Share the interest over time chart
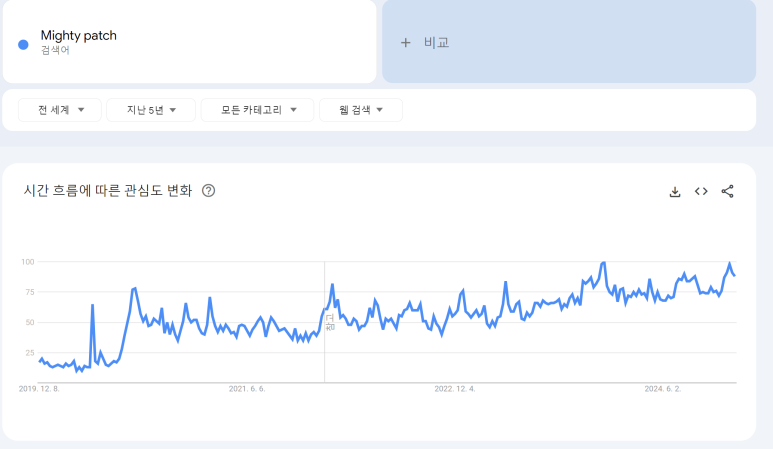Viewport: 773px width, 449px height. tap(728, 191)
